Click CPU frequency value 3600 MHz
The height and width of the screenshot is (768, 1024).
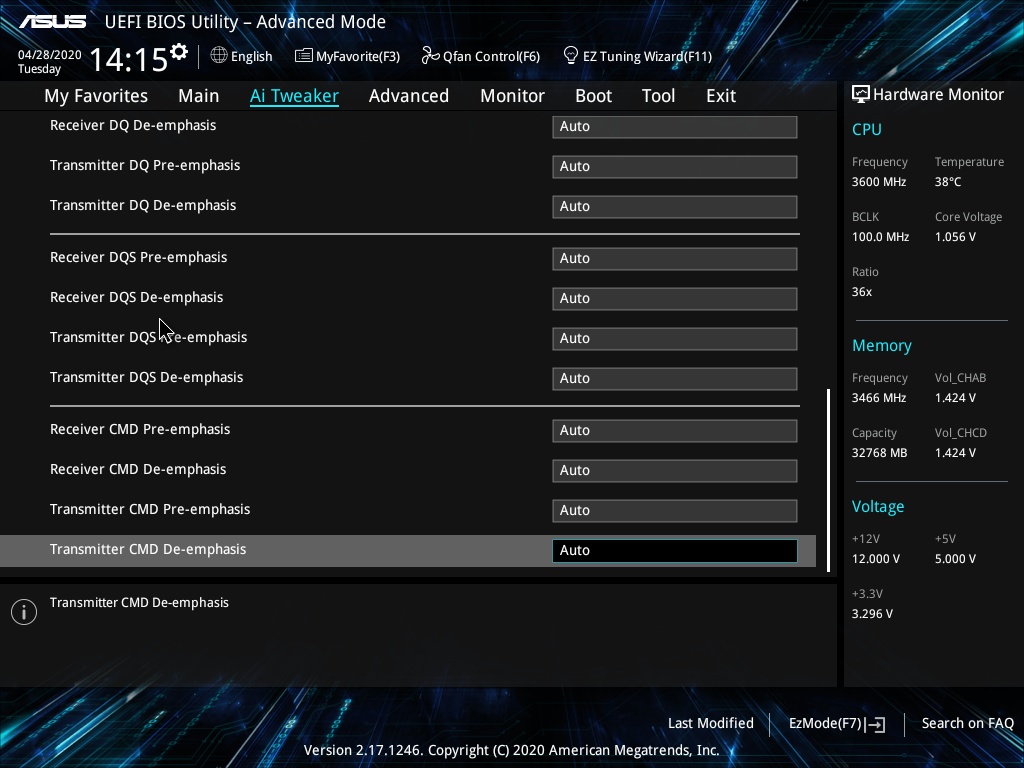(878, 182)
